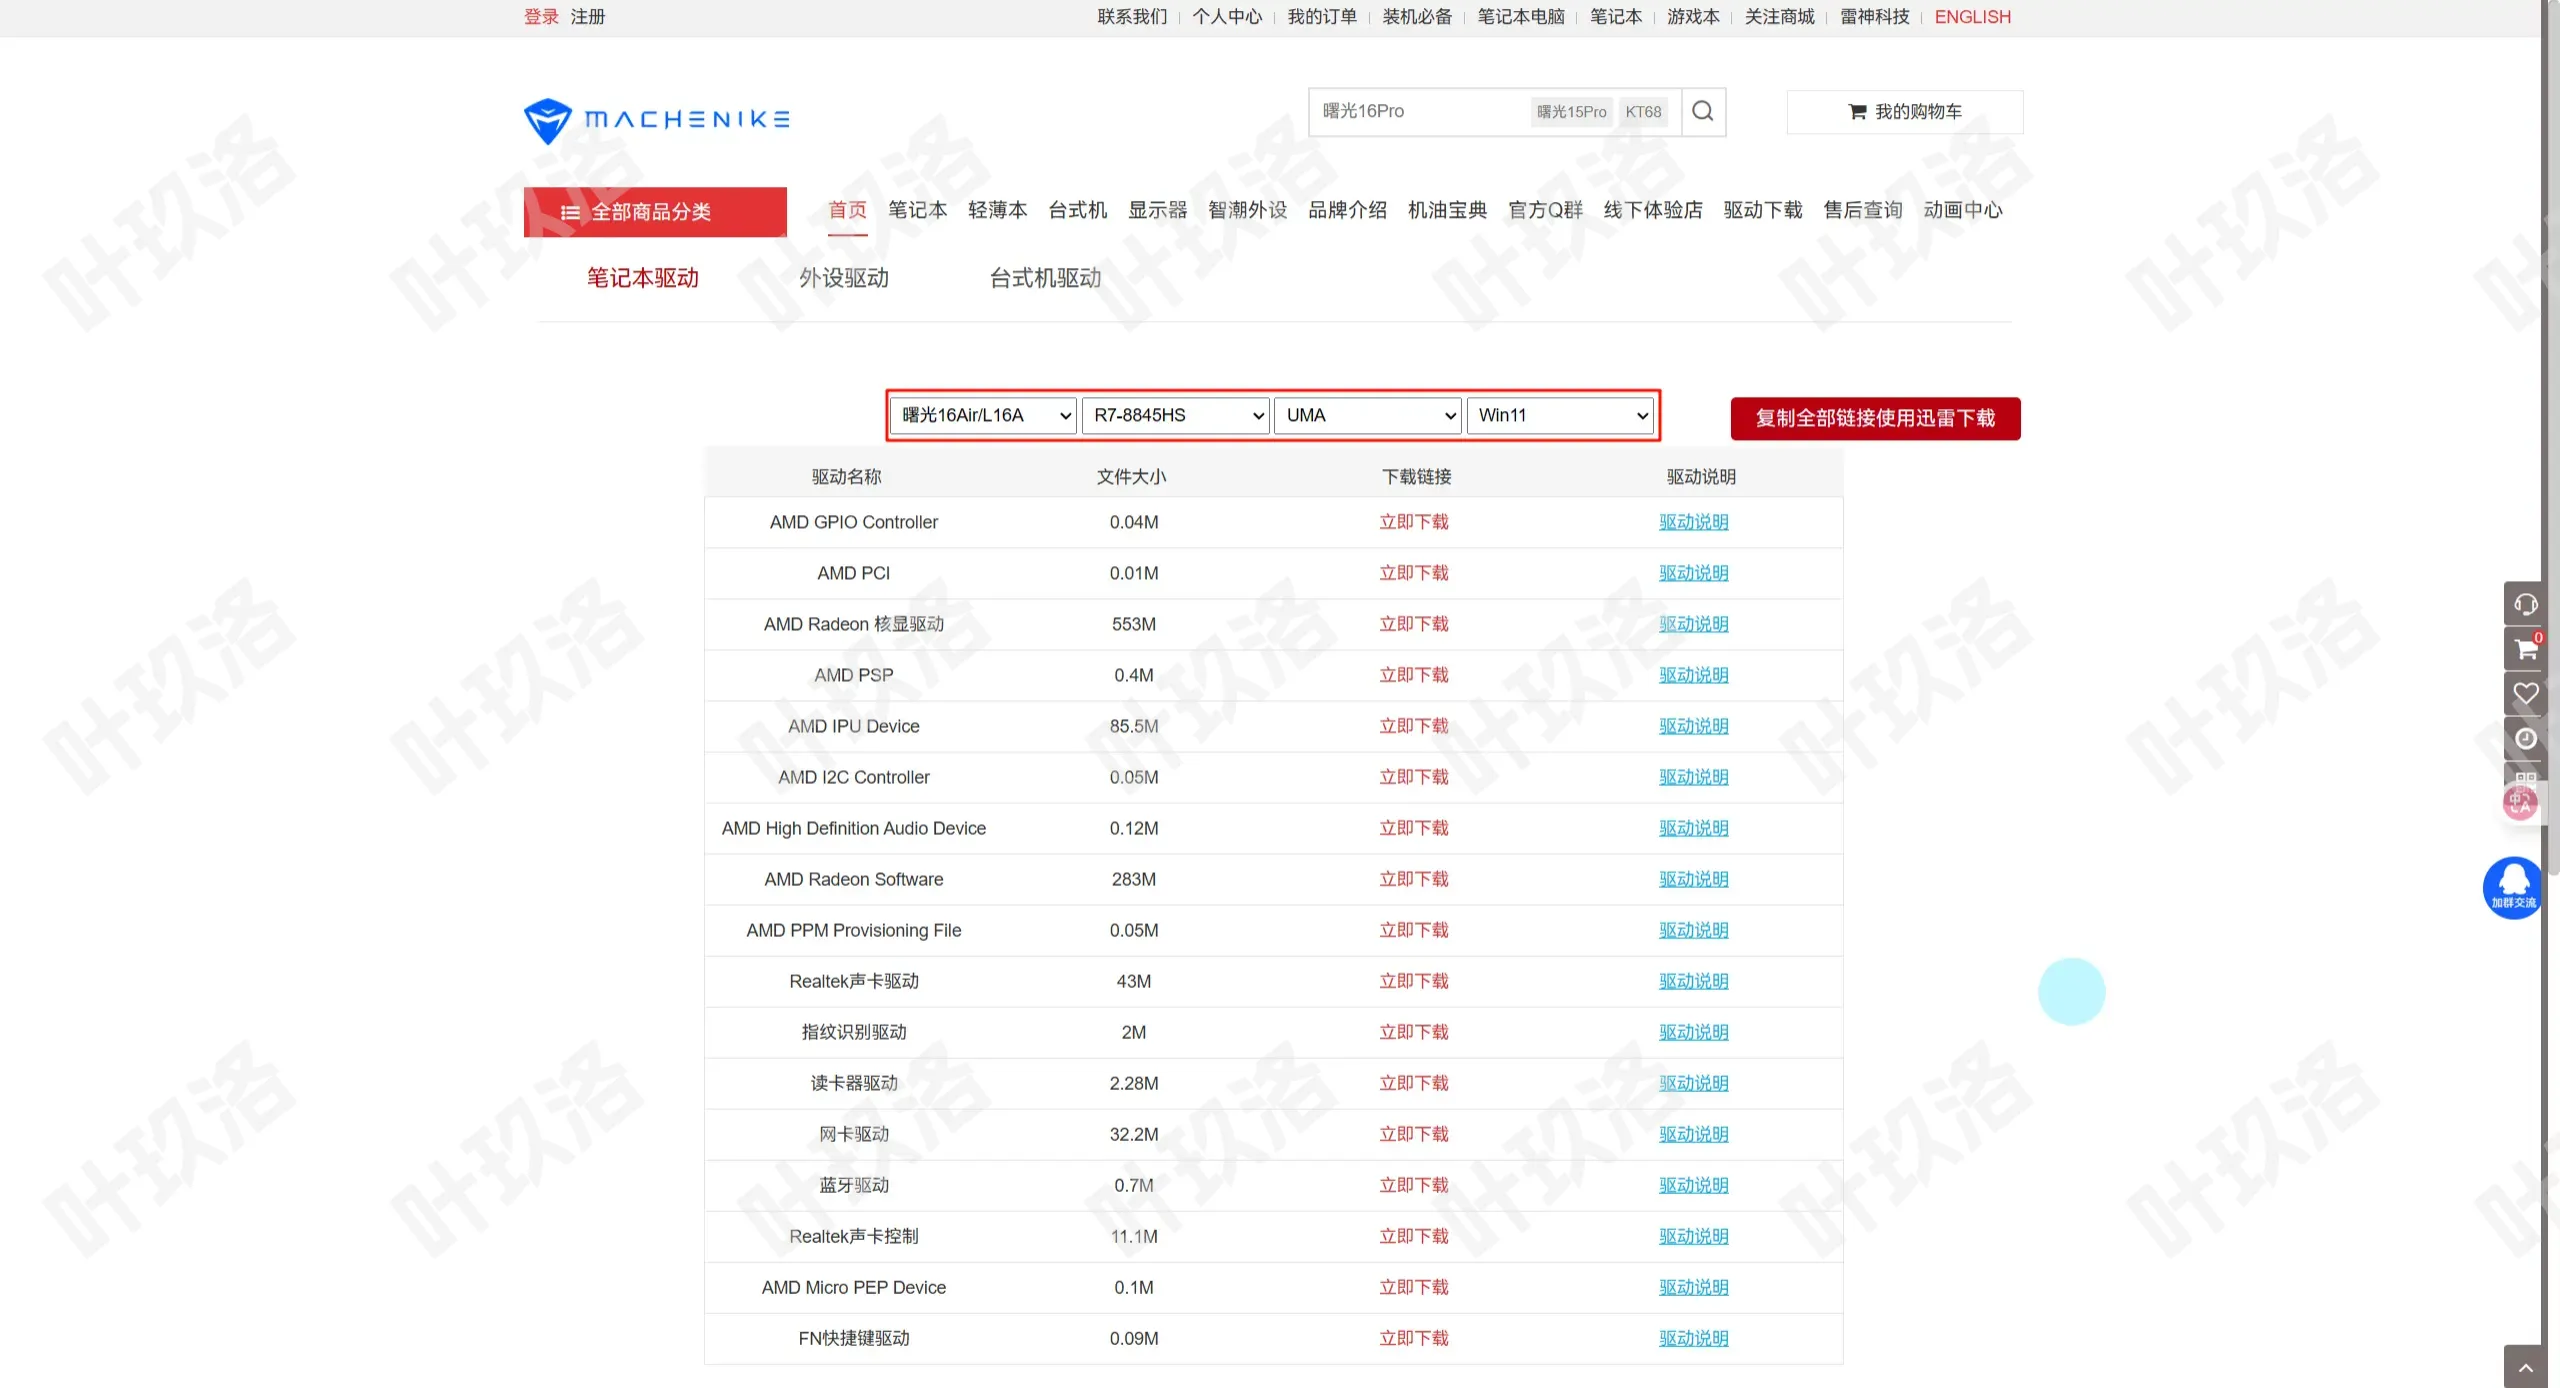
Task: Open the model dropdown 曙光16Air/L16A
Action: click(x=983, y=415)
